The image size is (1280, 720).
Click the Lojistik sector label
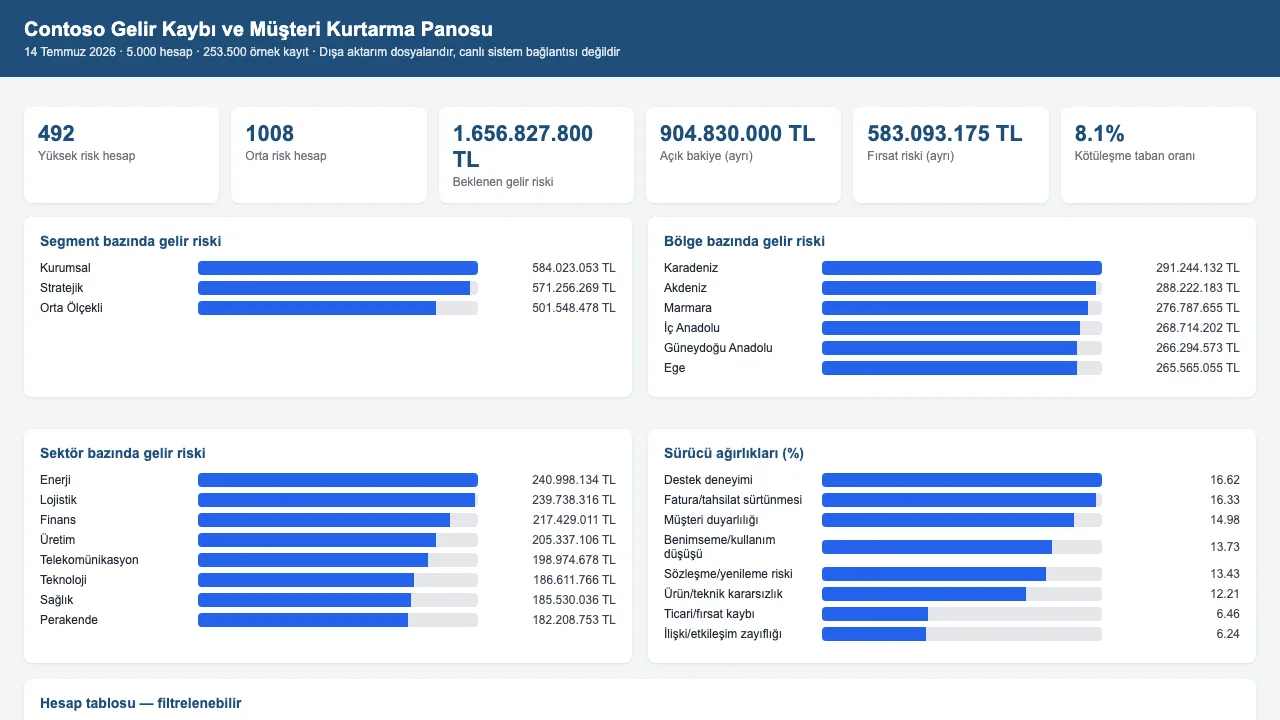[58, 500]
